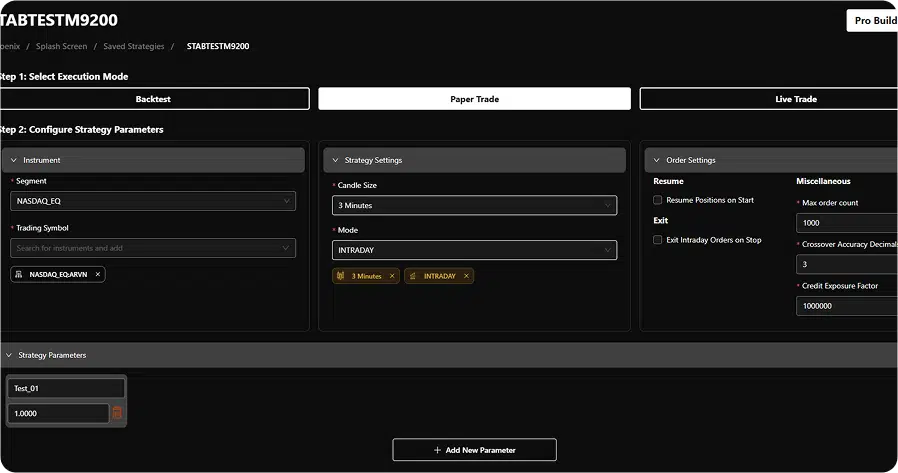Enable Resume Positions on Start

coord(658,200)
